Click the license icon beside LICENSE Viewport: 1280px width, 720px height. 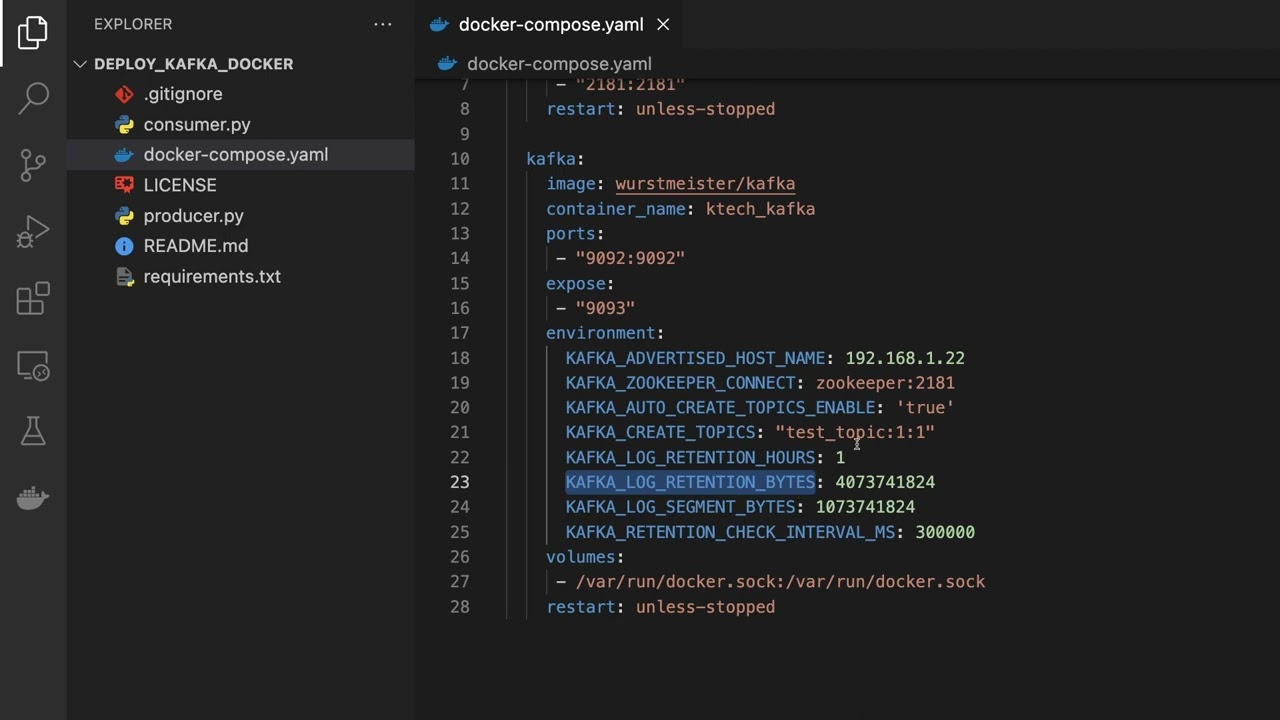click(124, 185)
